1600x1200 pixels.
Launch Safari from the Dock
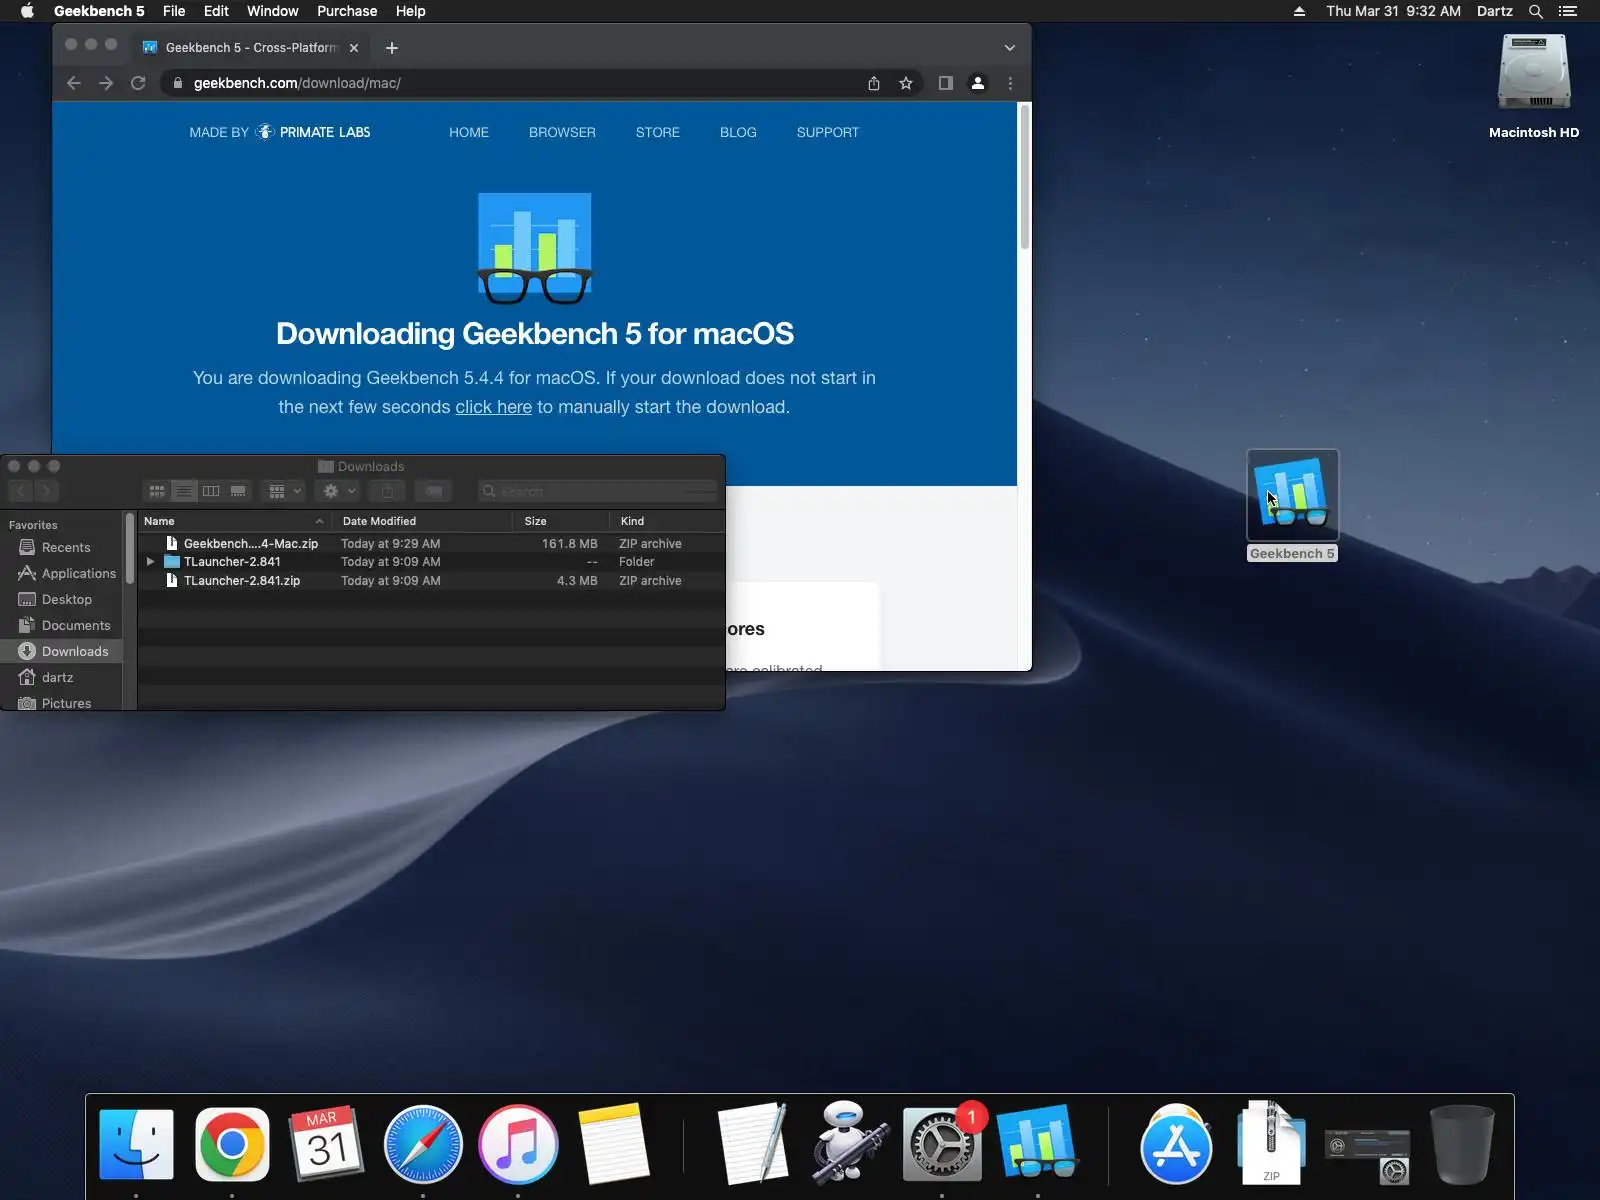(423, 1144)
